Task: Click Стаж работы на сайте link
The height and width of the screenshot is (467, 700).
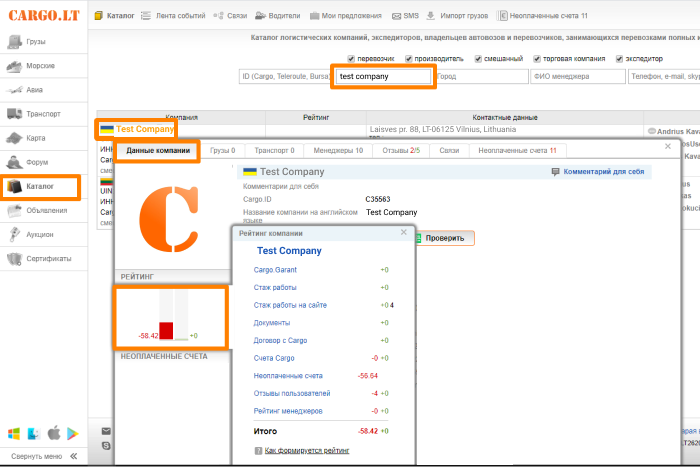Action: [290, 305]
